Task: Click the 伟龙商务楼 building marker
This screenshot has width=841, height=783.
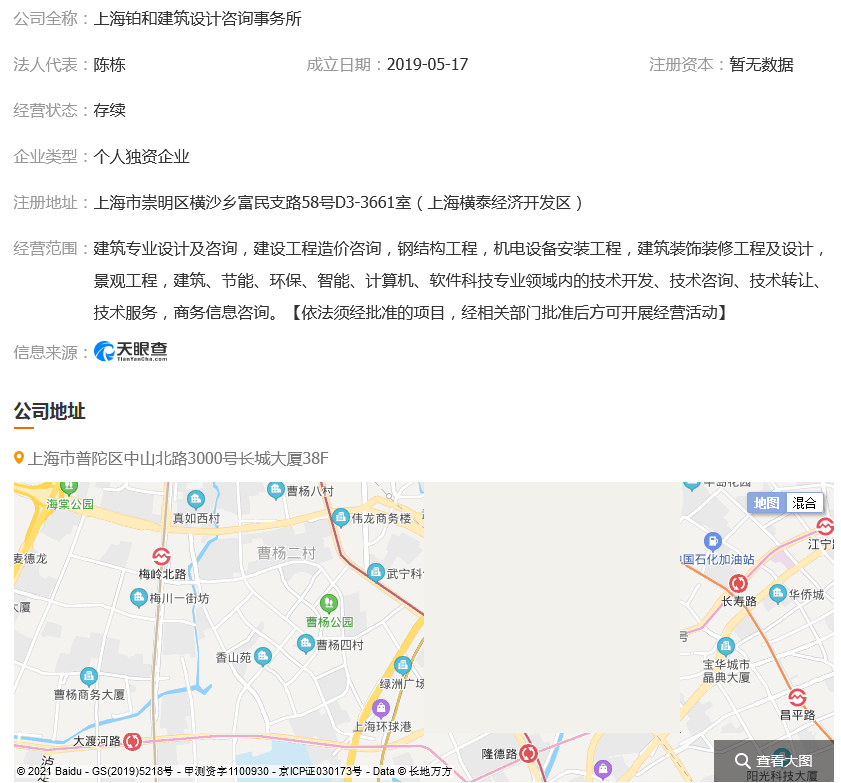Action: [341, 518]
